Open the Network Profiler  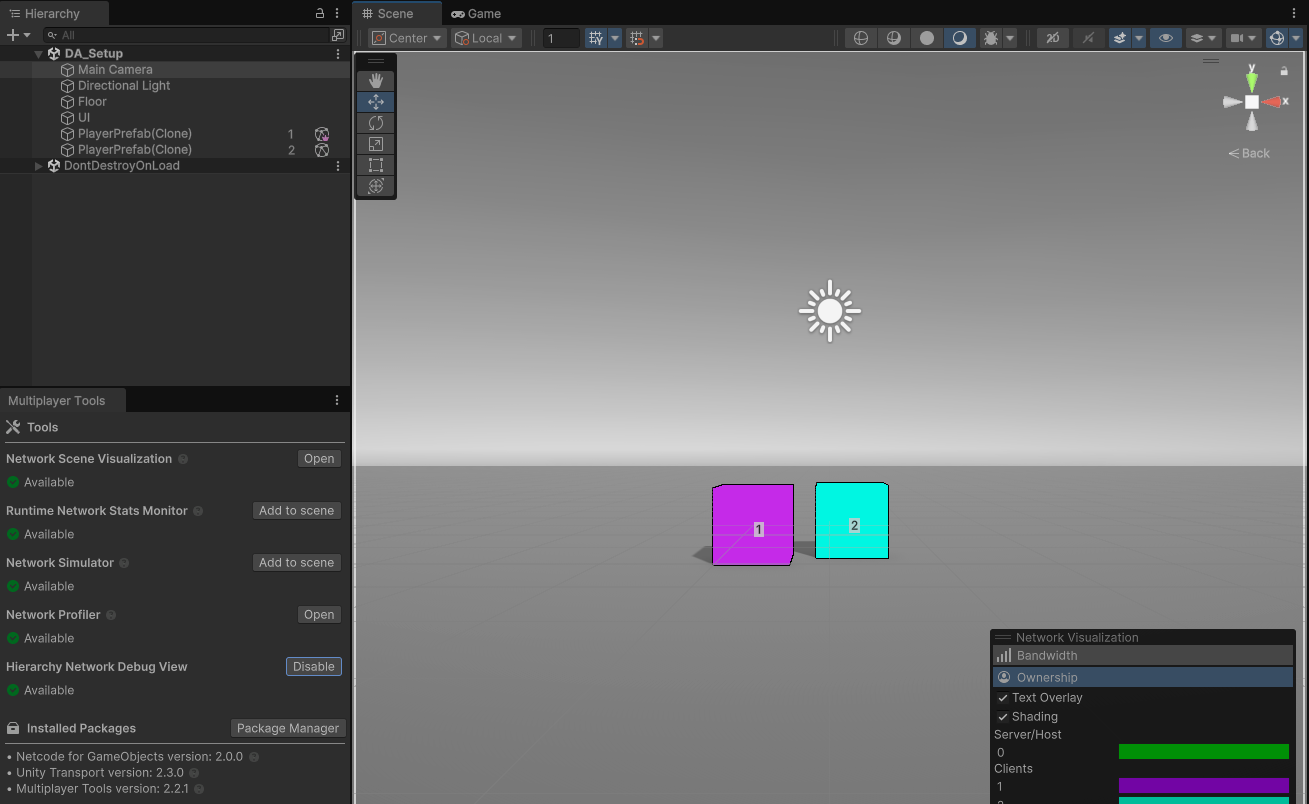319,615
